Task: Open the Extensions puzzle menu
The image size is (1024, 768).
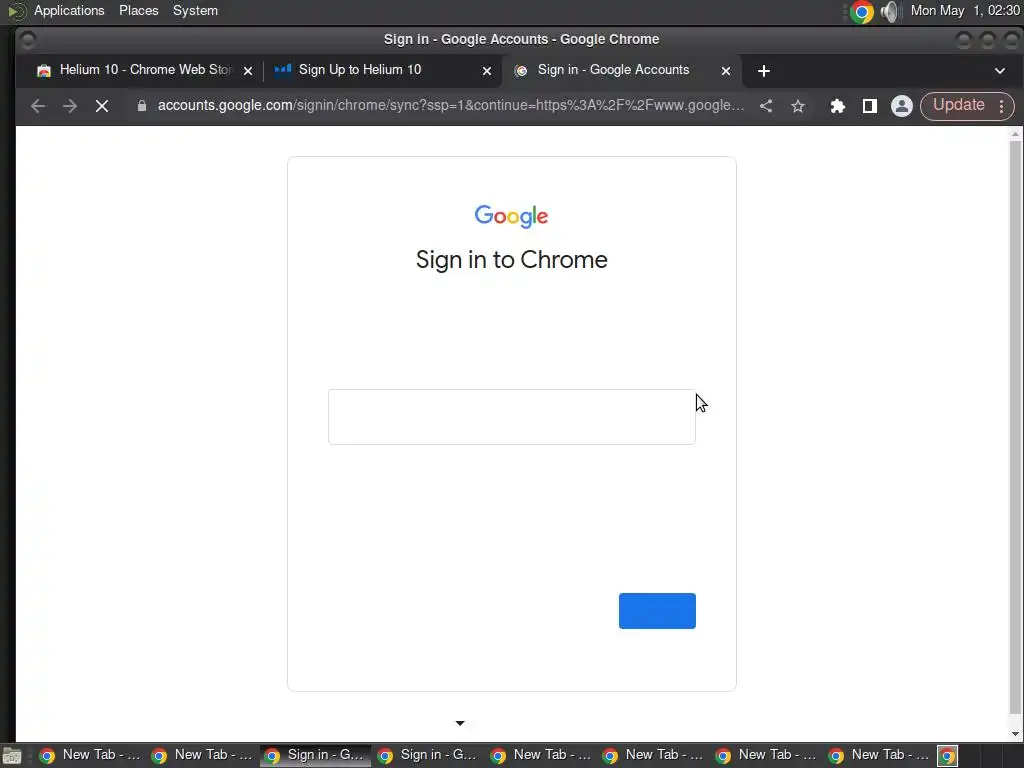Action: pyautogui.click(x=838, y=106)
